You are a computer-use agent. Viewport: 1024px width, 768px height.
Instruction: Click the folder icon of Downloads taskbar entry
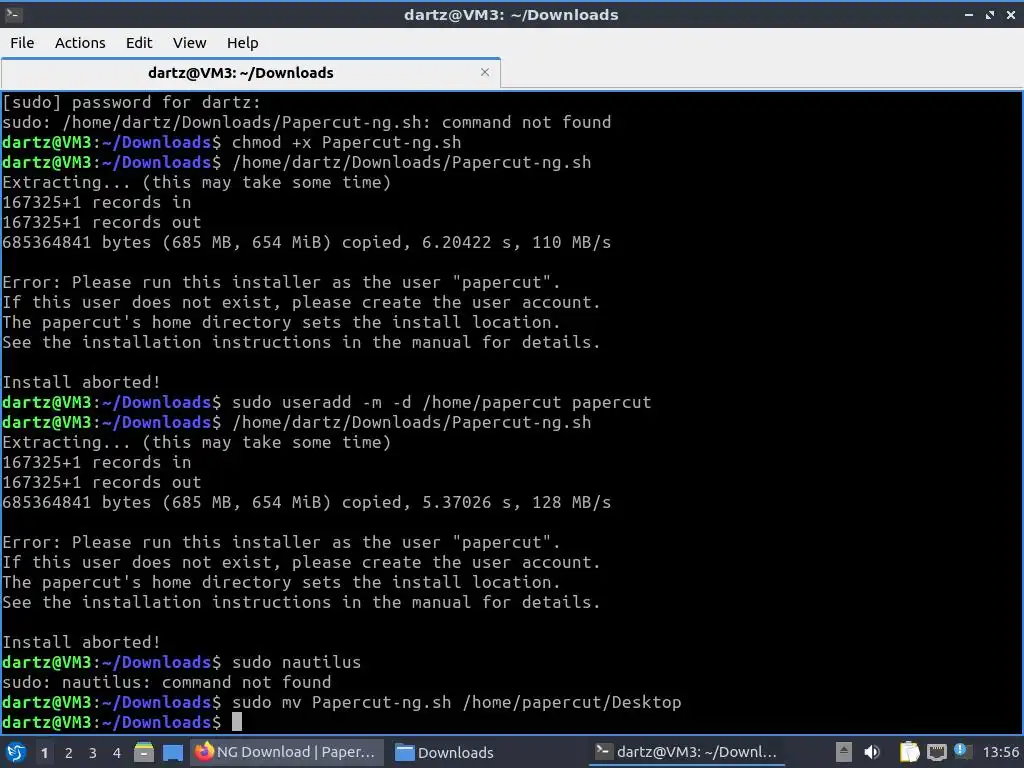click(405, 752)
